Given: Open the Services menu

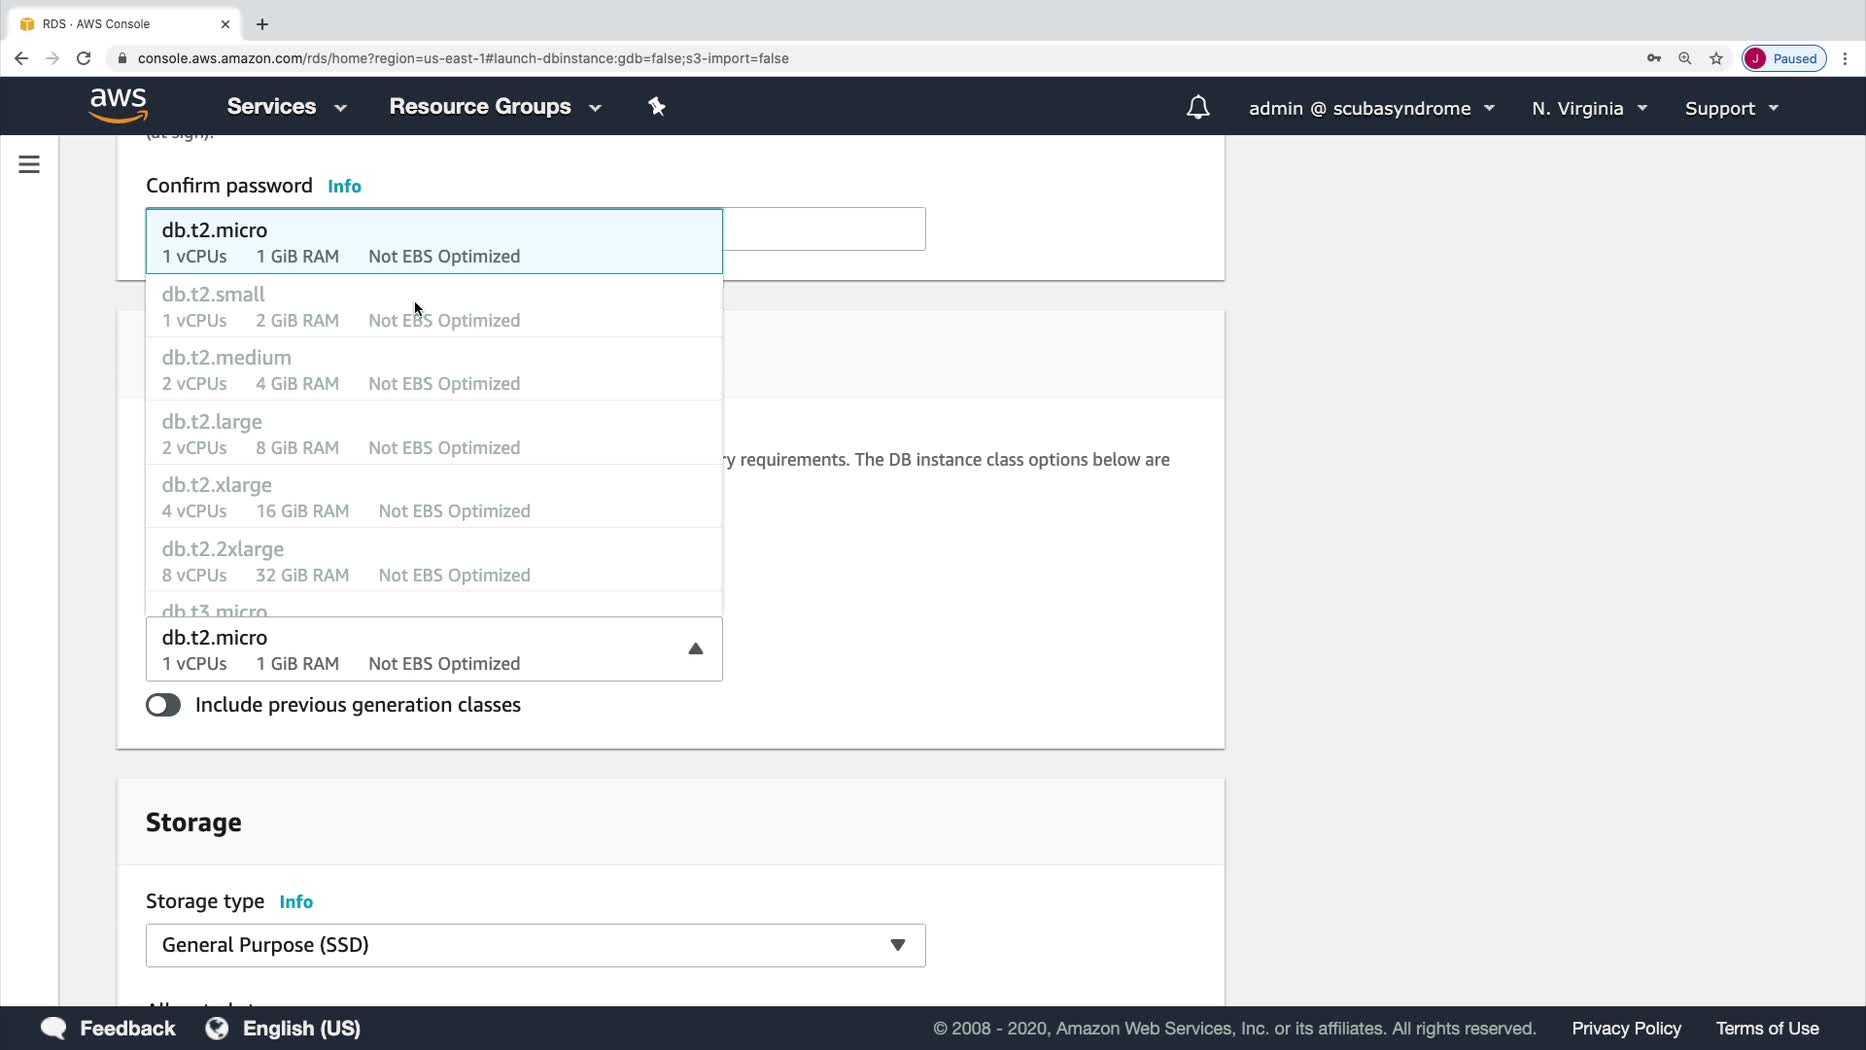Looking at the screenshot, I should 286,106.
